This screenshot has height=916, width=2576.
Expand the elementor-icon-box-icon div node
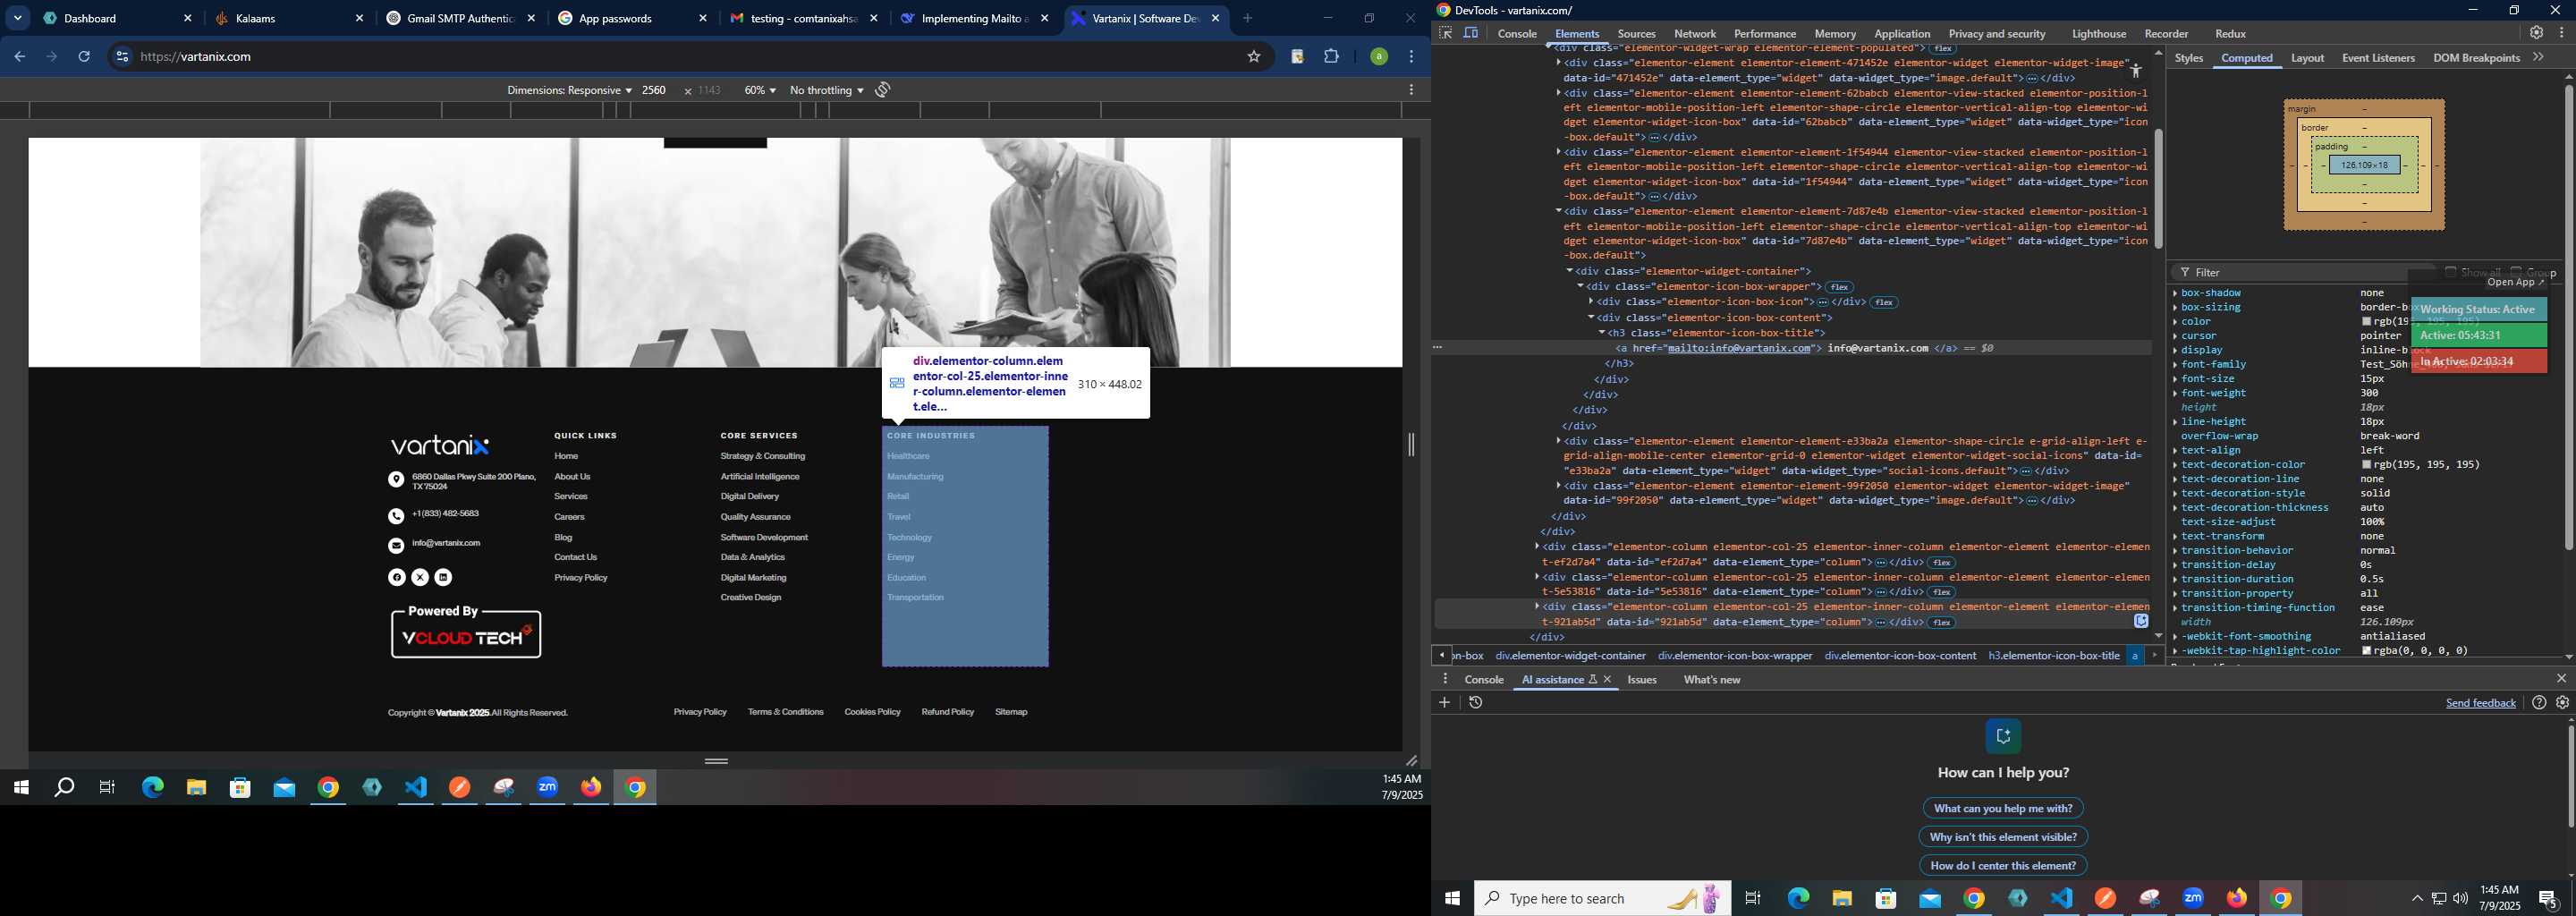coord(1591,302)
